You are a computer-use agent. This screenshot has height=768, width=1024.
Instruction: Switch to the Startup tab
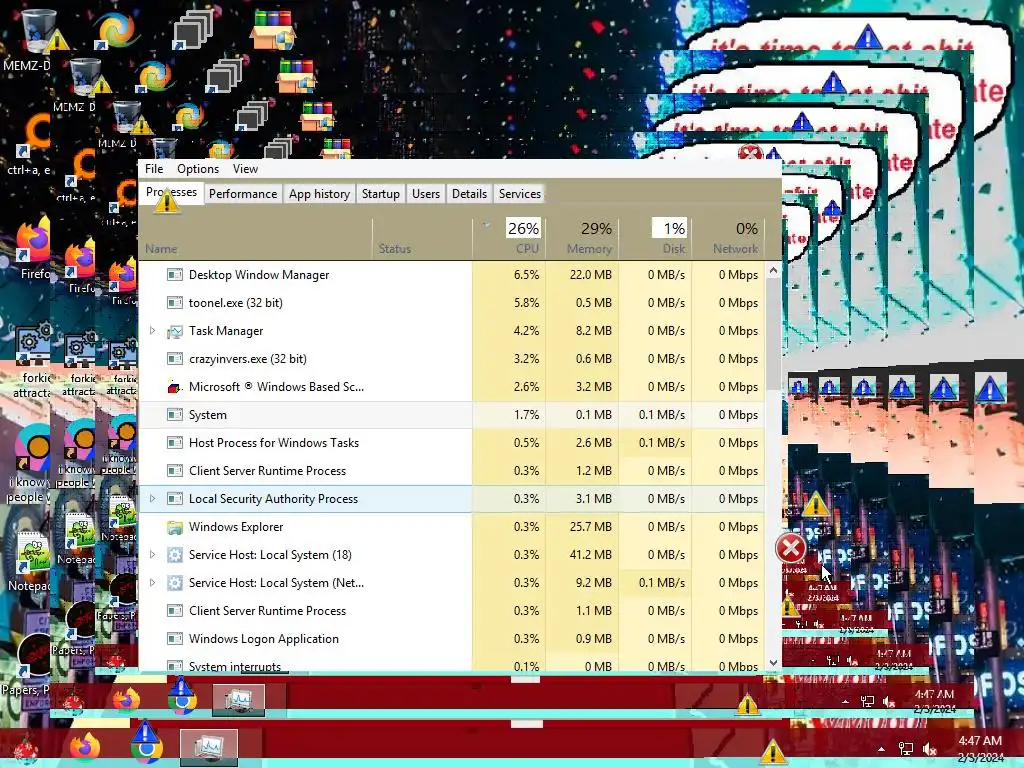[x=381, y=194]
